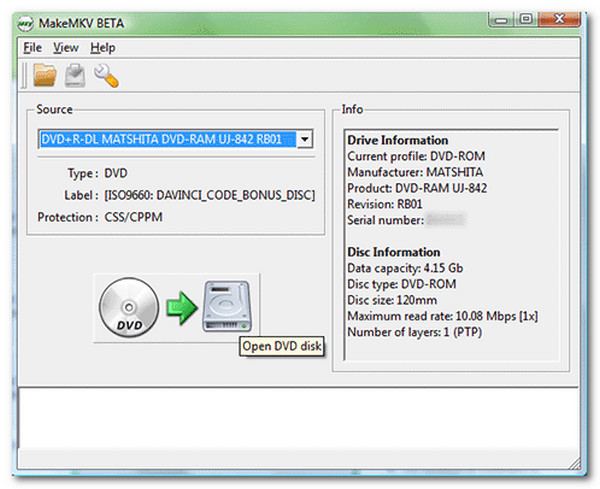Click the 'Disc Information' heading
Image resolution: width=600 pixels, height=489 pixels.
[x=393, y=252]
